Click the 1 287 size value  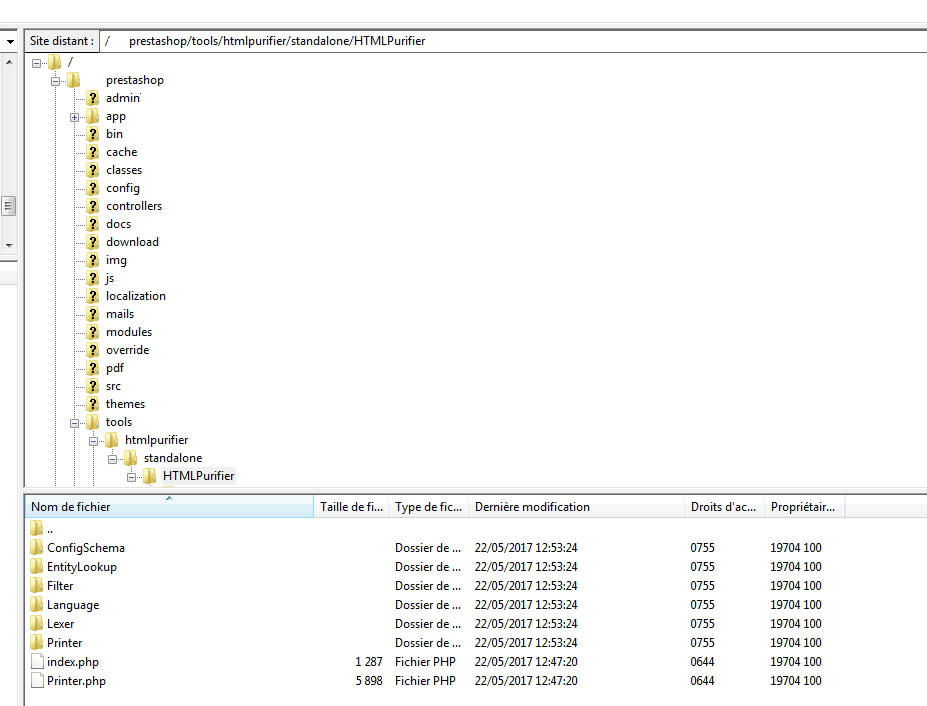(x=369, y=662)
